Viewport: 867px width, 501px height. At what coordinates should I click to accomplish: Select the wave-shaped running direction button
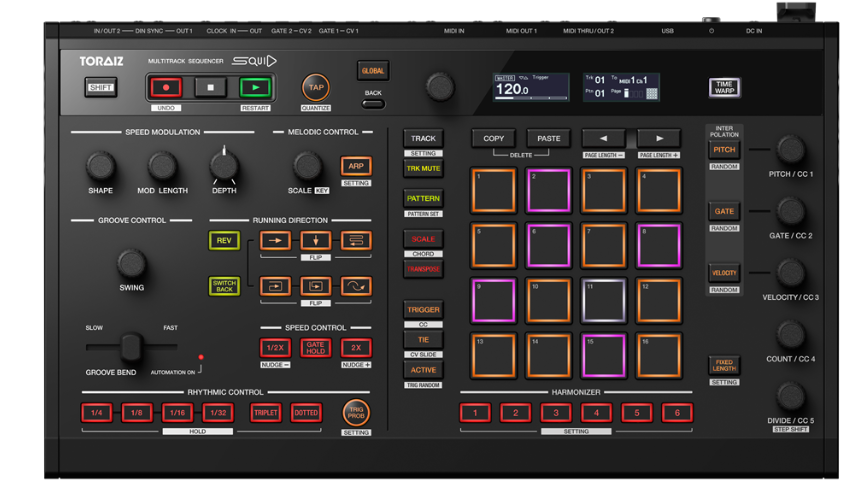(355, 286)
